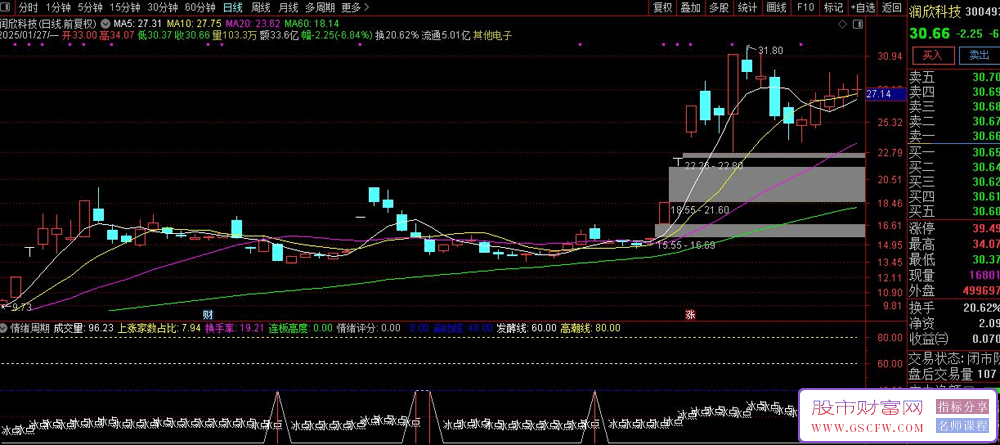Image resolution: width=1000 pixels, height=445 pixels.
Task: Click the 统计 statistics button
Action: pos(747,8)
